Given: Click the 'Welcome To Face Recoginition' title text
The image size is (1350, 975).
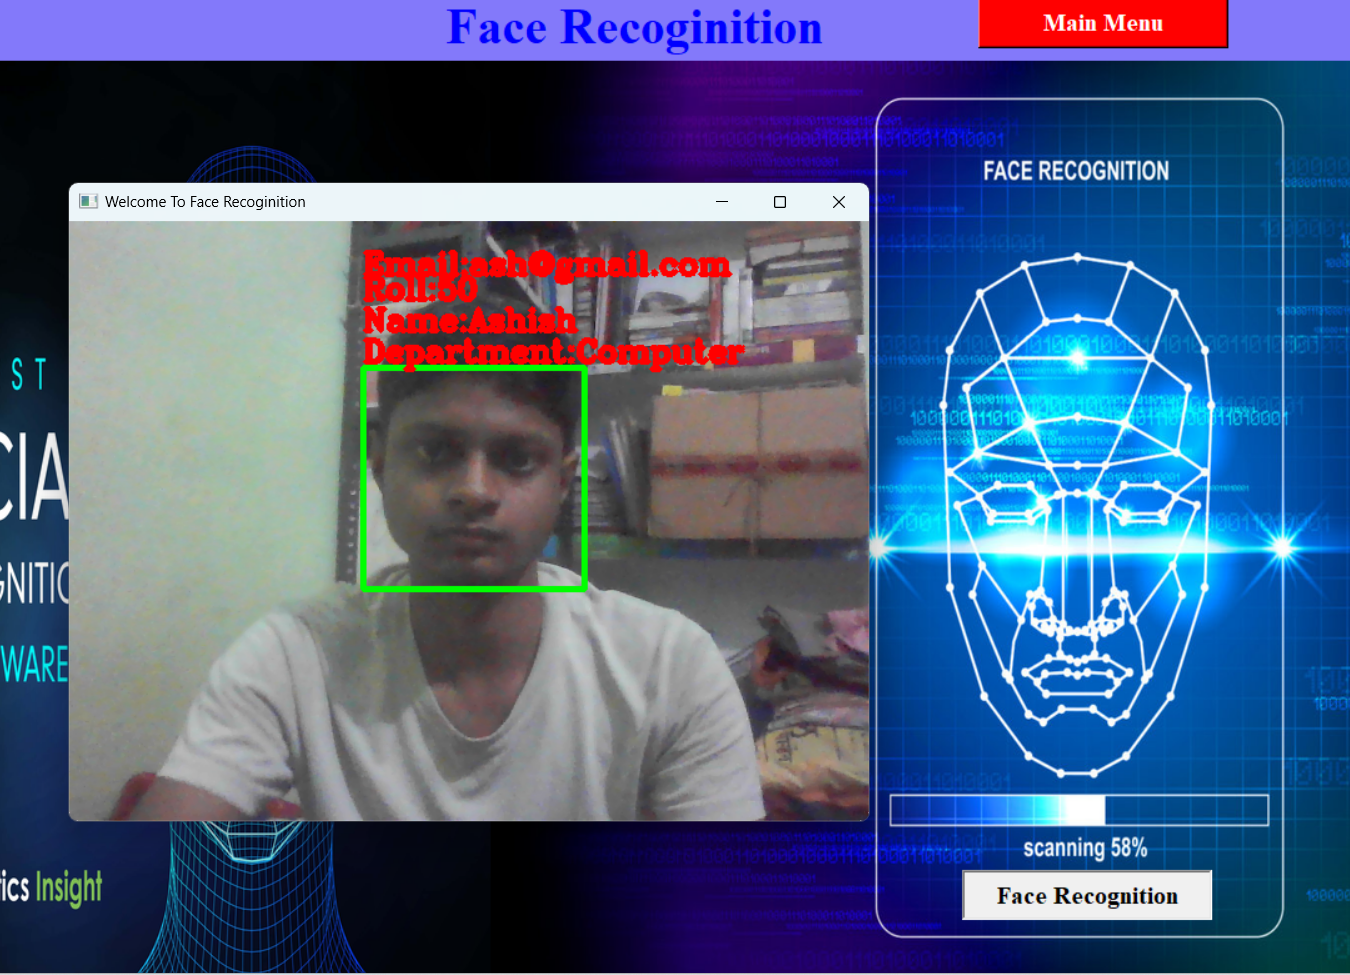Looking at the screenshot, I should pyautogui.click(x=205, y=202).
